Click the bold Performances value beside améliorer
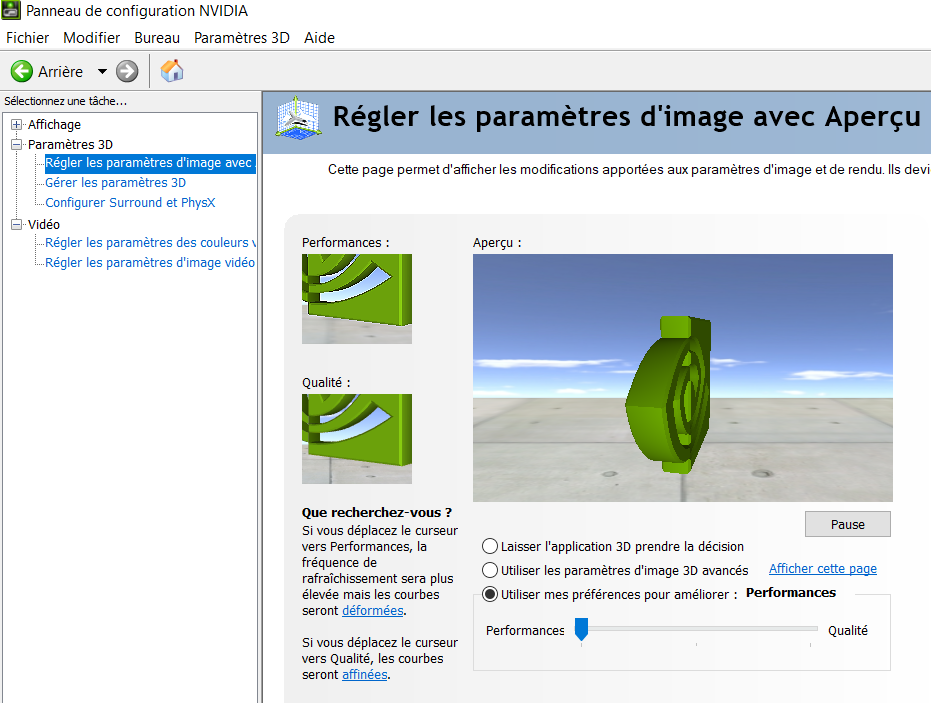The height and width of the screenshot is (703, 931). (x=791, y=593)
